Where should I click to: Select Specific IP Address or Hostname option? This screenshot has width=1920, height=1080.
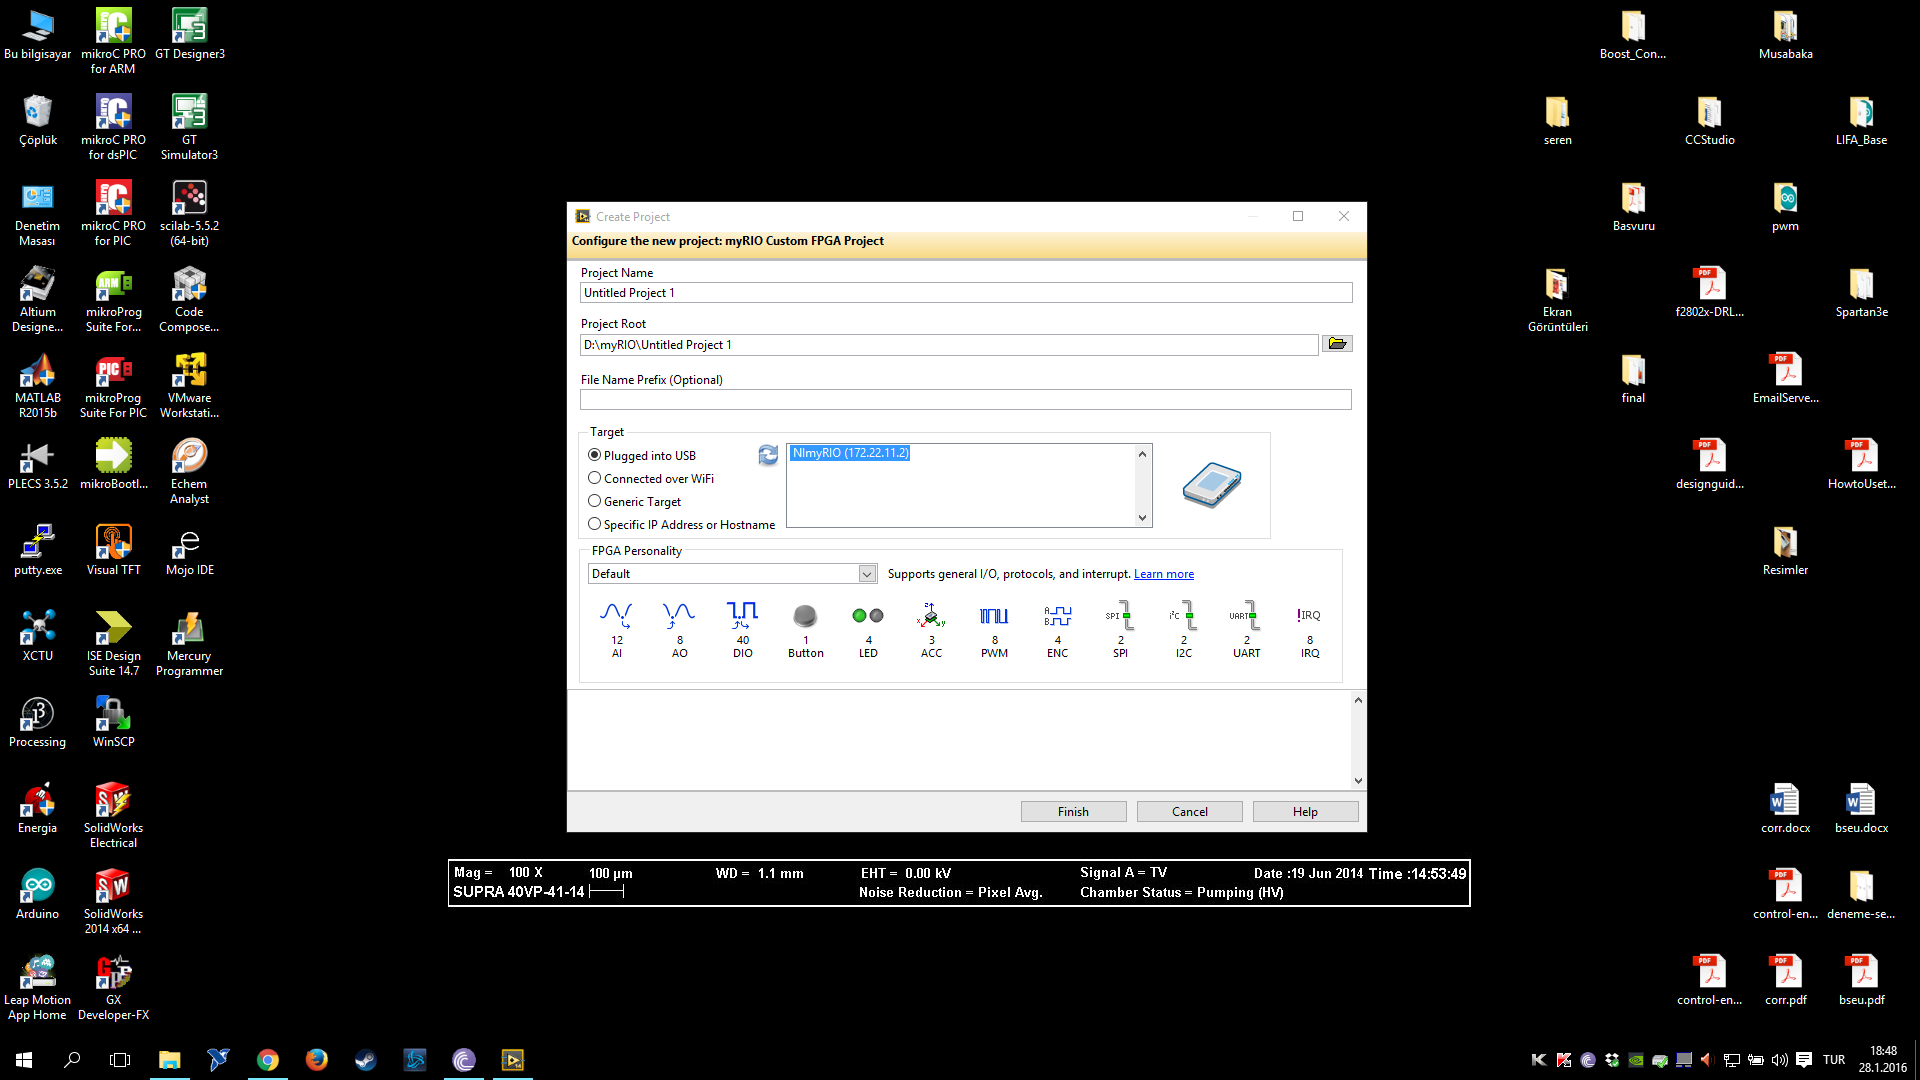[681, 524]
